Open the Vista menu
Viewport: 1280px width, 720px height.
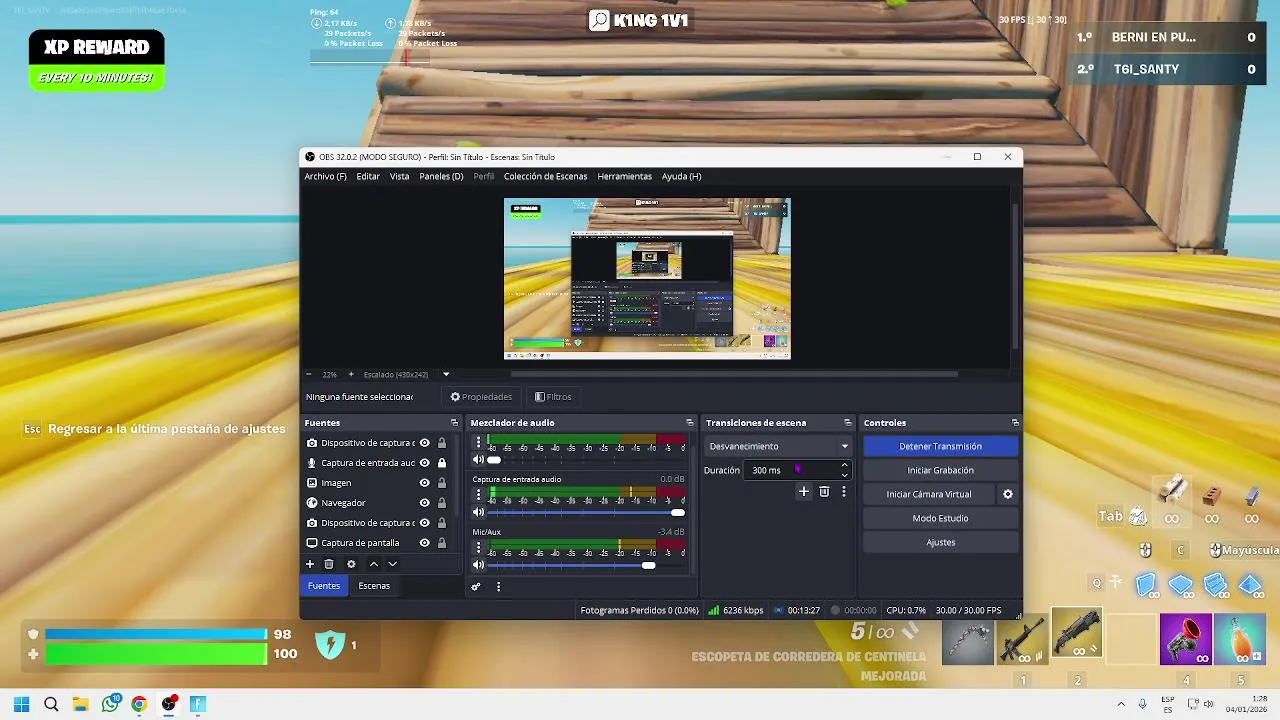(x=399, y=176)
